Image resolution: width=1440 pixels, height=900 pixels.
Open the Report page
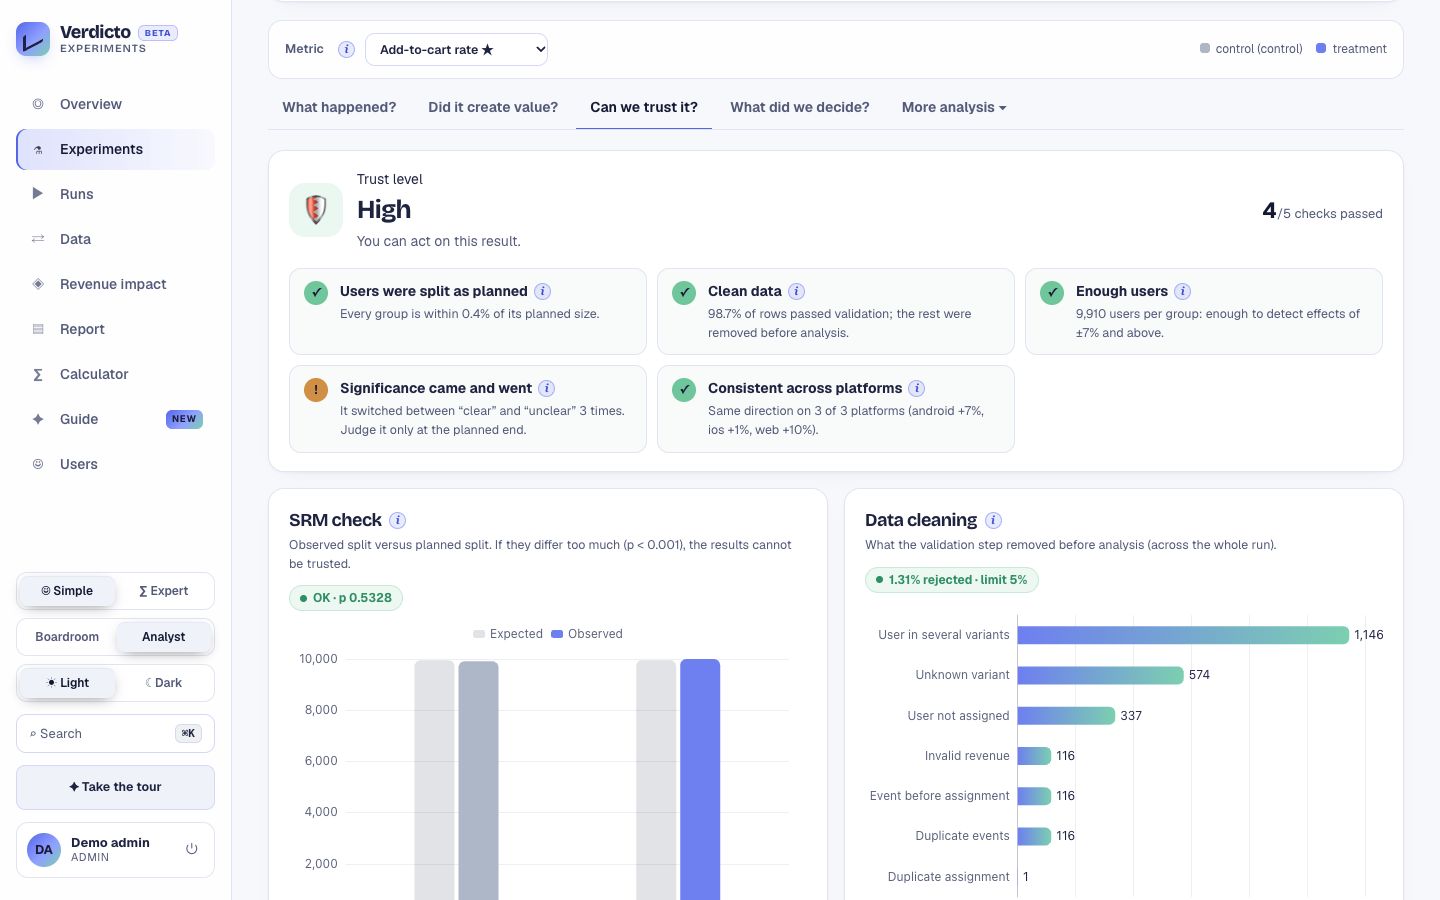tap(115, 329)
